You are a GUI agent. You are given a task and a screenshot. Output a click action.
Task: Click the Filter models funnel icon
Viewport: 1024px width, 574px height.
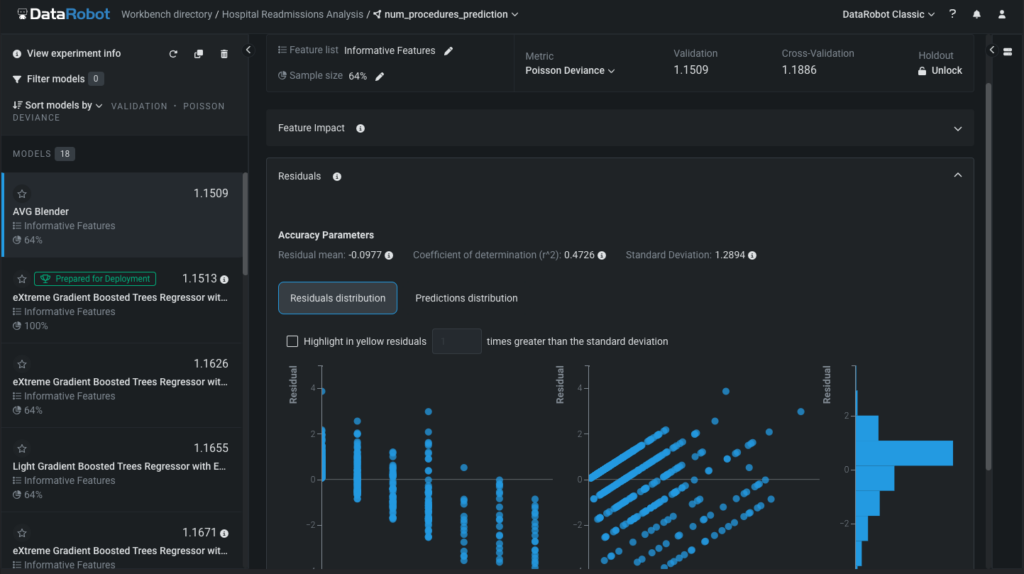[17, 79]
